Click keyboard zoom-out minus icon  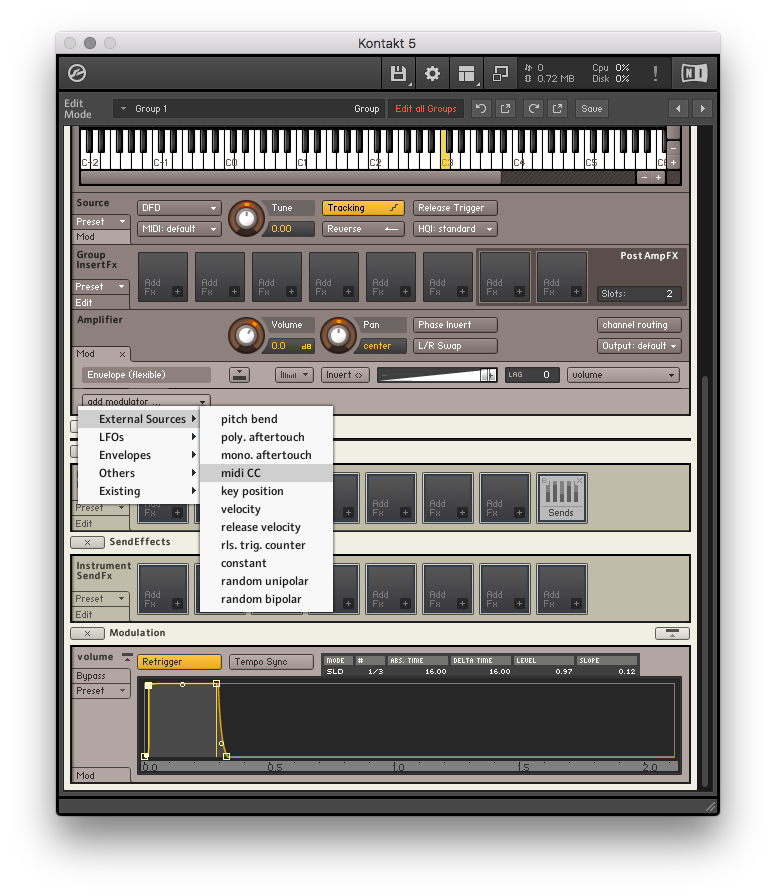tap(645, 178)
